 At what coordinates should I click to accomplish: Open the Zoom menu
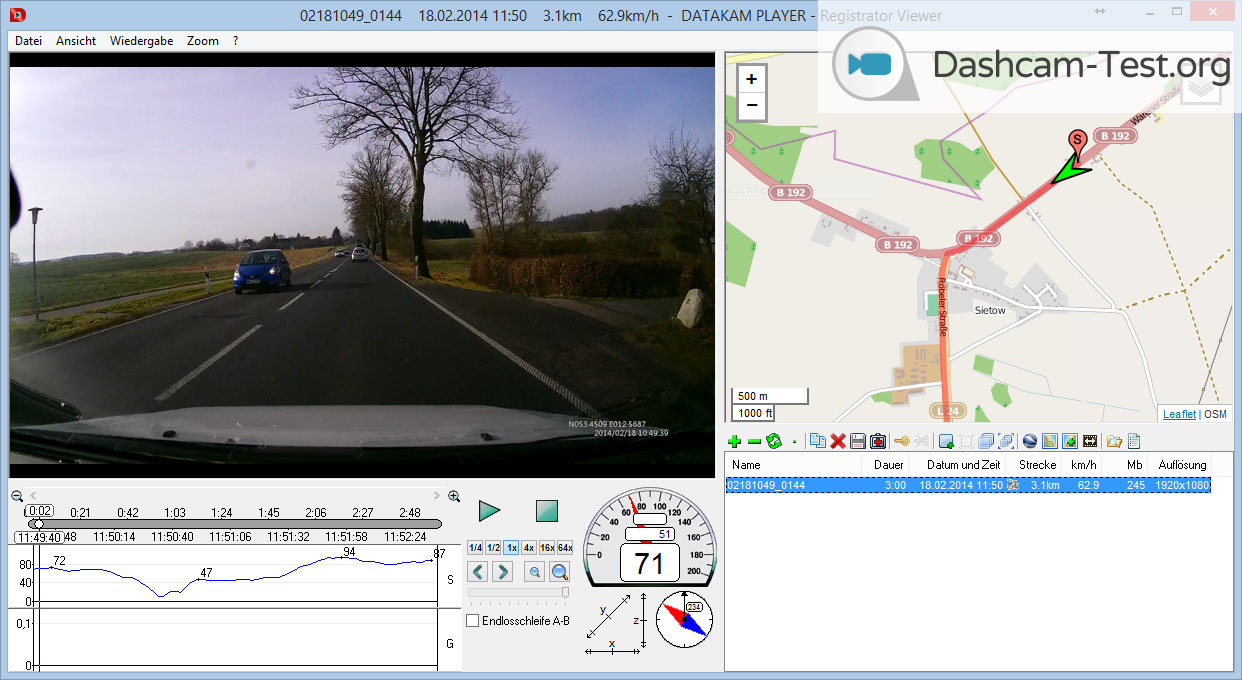(x=203, y=41)
